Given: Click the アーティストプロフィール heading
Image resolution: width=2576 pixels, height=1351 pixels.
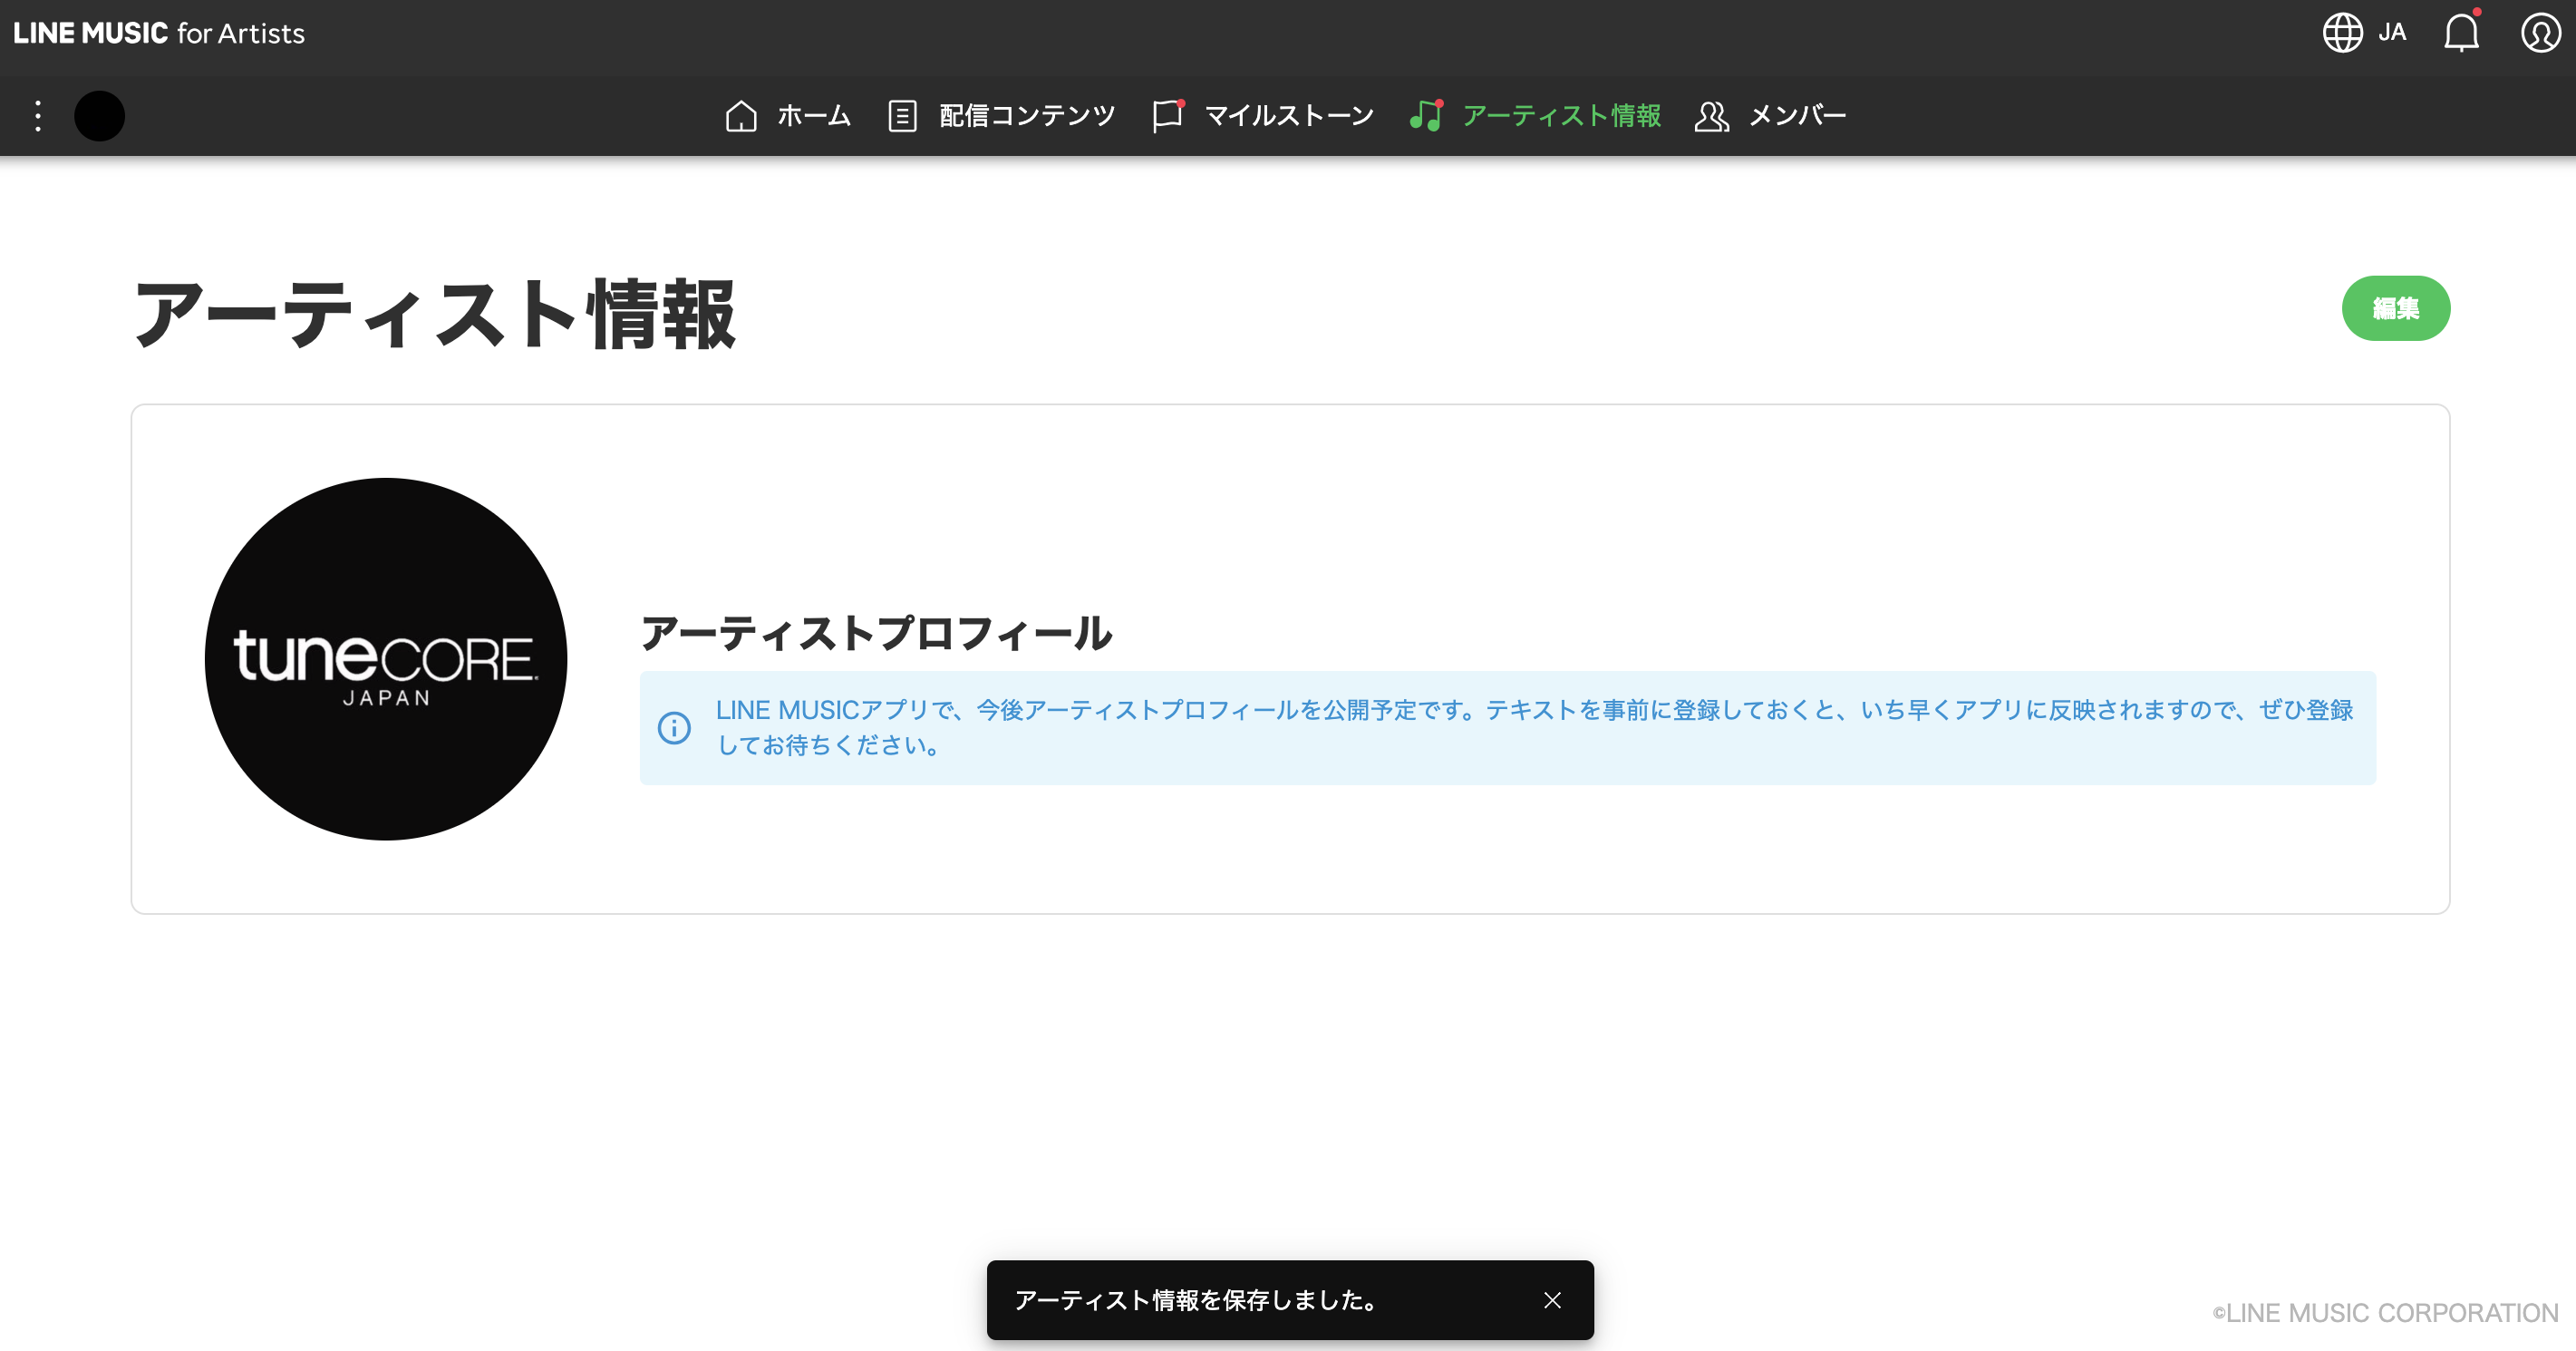Looking at the screenshot, I should point(876,633).
